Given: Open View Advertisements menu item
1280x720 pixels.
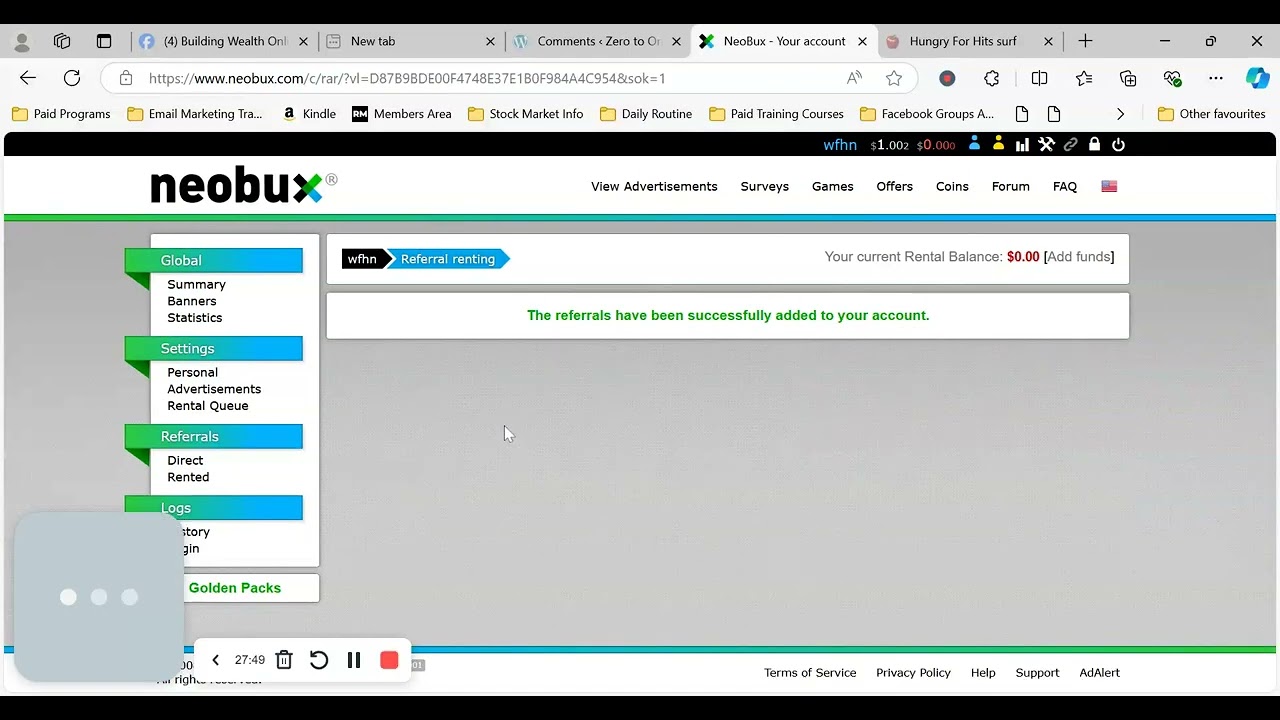Looking at the screenshot, I should click(654, 186).
